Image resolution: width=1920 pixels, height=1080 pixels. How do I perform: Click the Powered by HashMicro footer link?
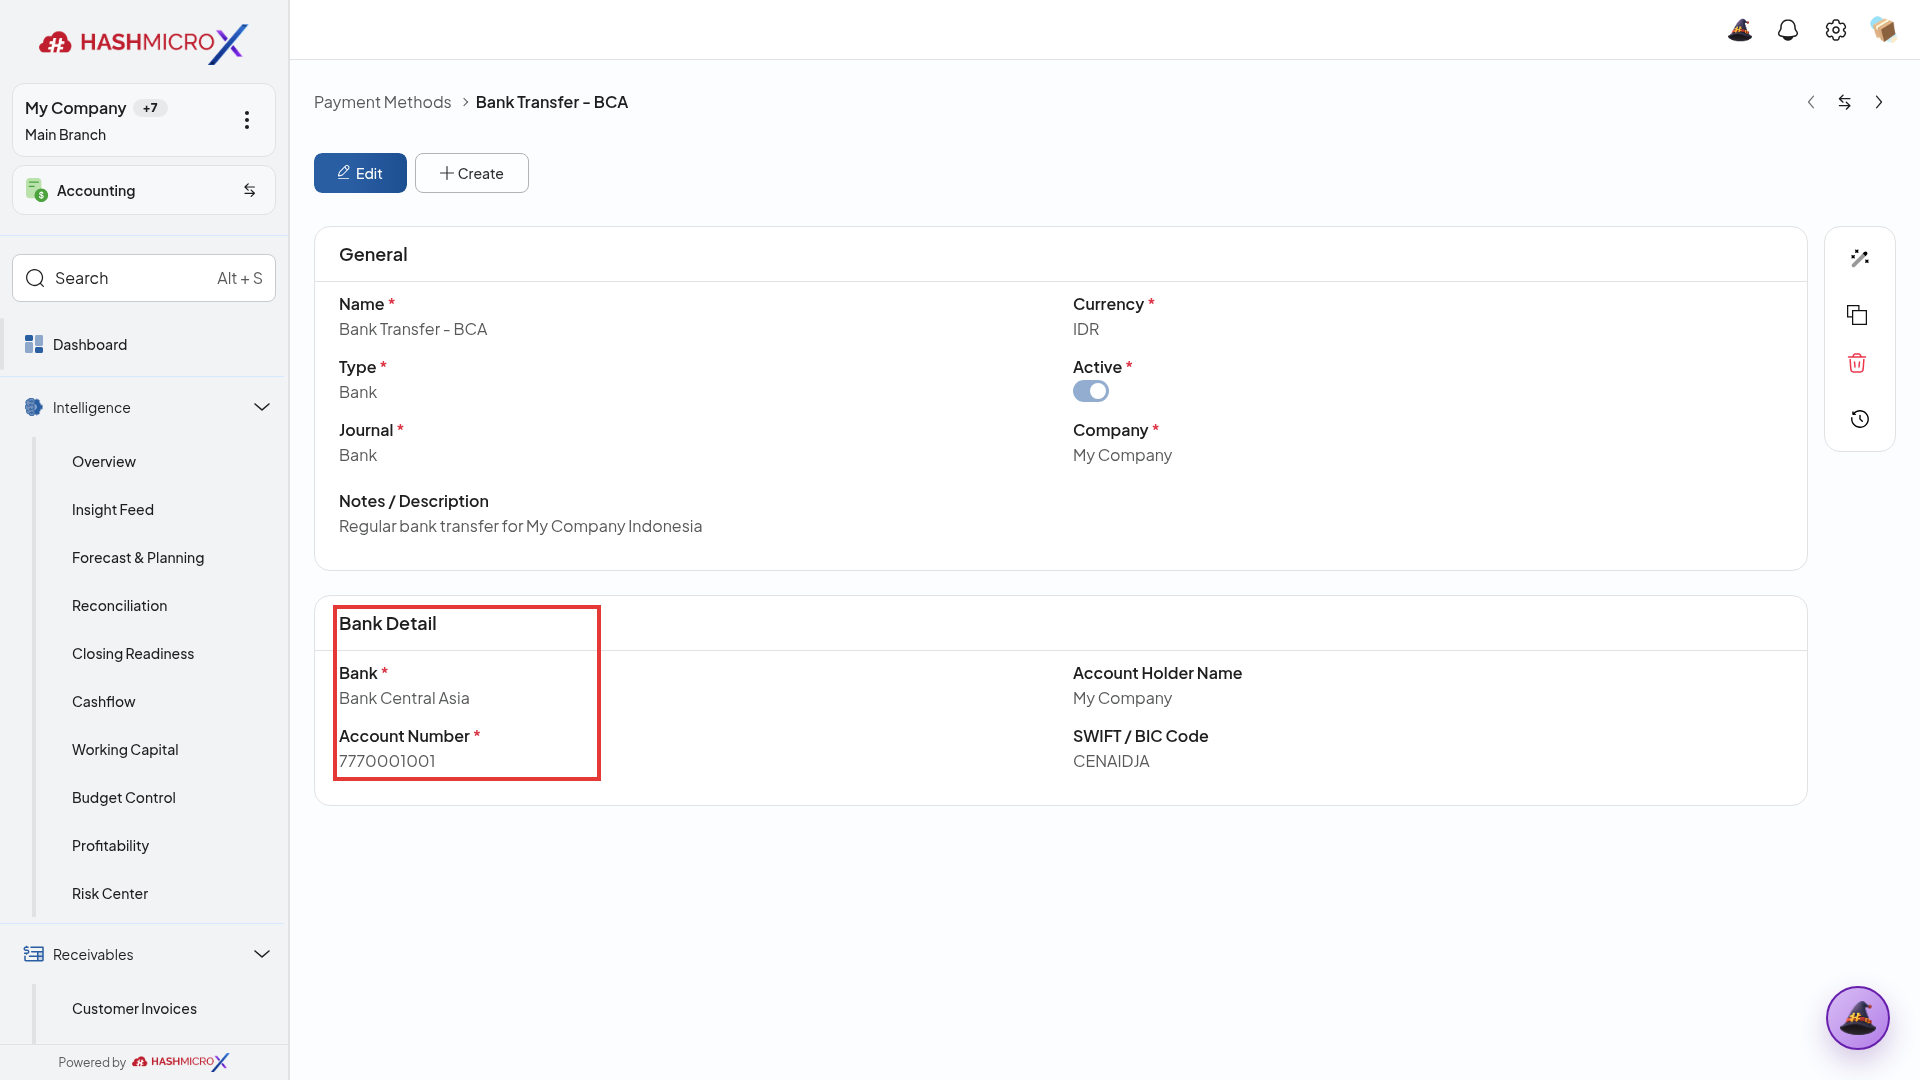[144, 1062]
